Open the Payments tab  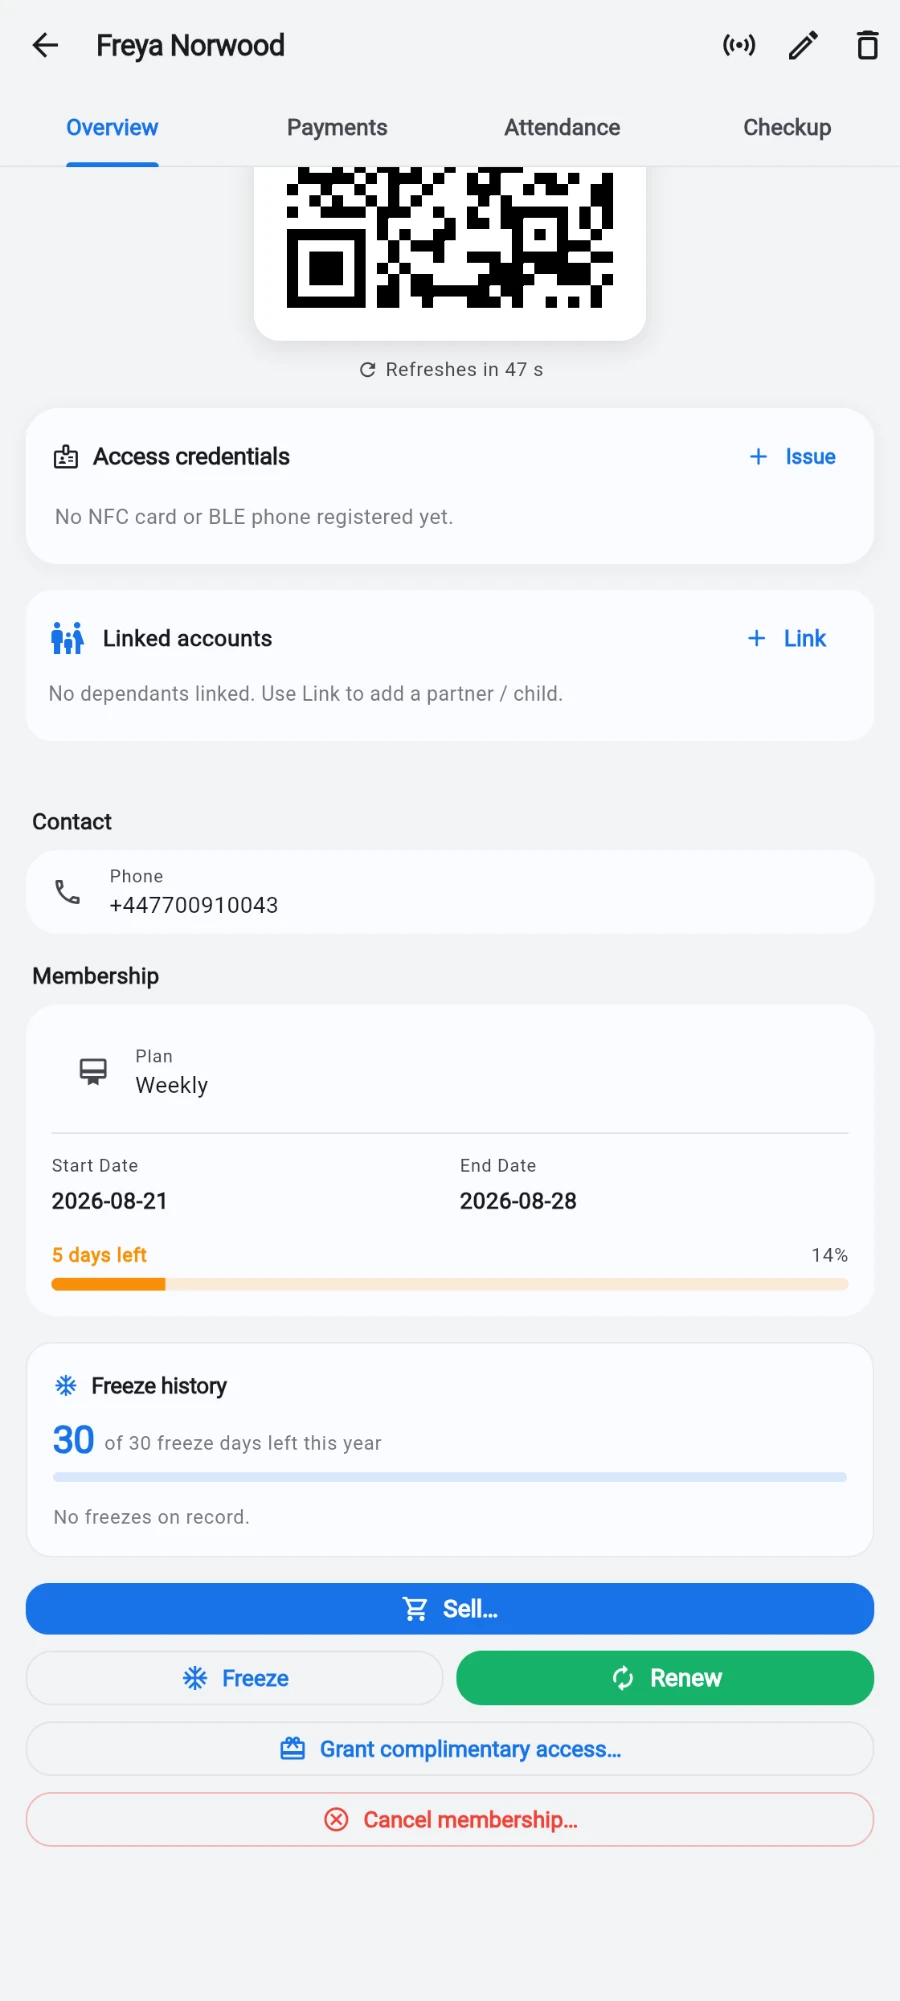pos(337,128)
